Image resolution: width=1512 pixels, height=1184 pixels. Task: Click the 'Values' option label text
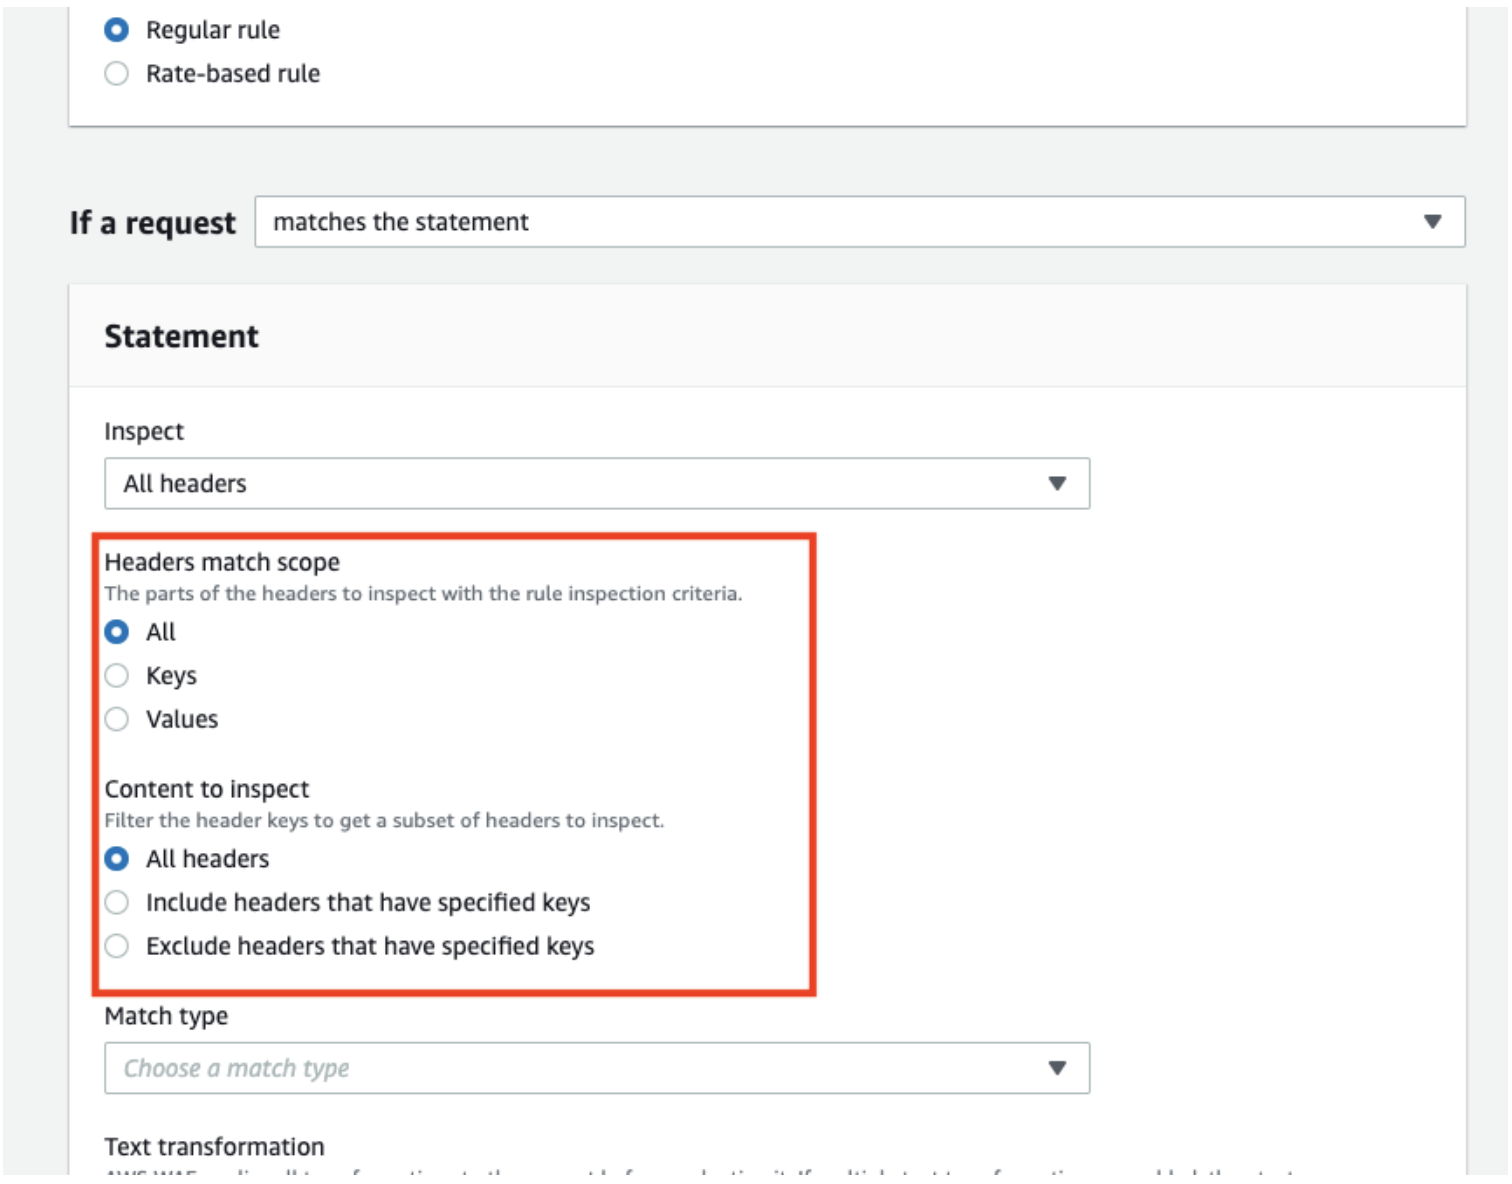(x=182, y=720)
